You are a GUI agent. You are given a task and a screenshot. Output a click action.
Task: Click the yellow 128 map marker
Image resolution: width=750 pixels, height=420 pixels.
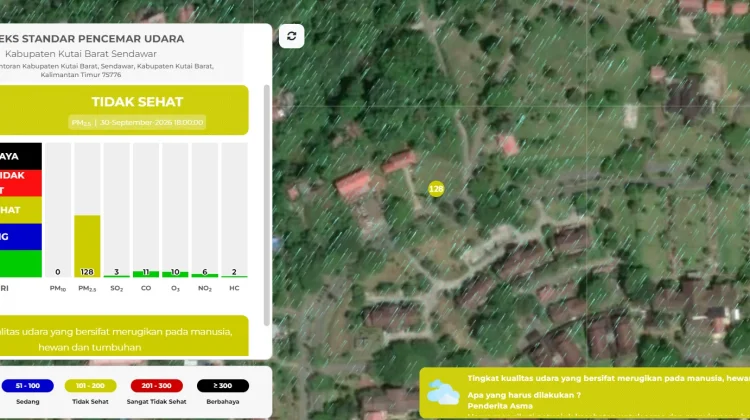(x=436, y=189)
